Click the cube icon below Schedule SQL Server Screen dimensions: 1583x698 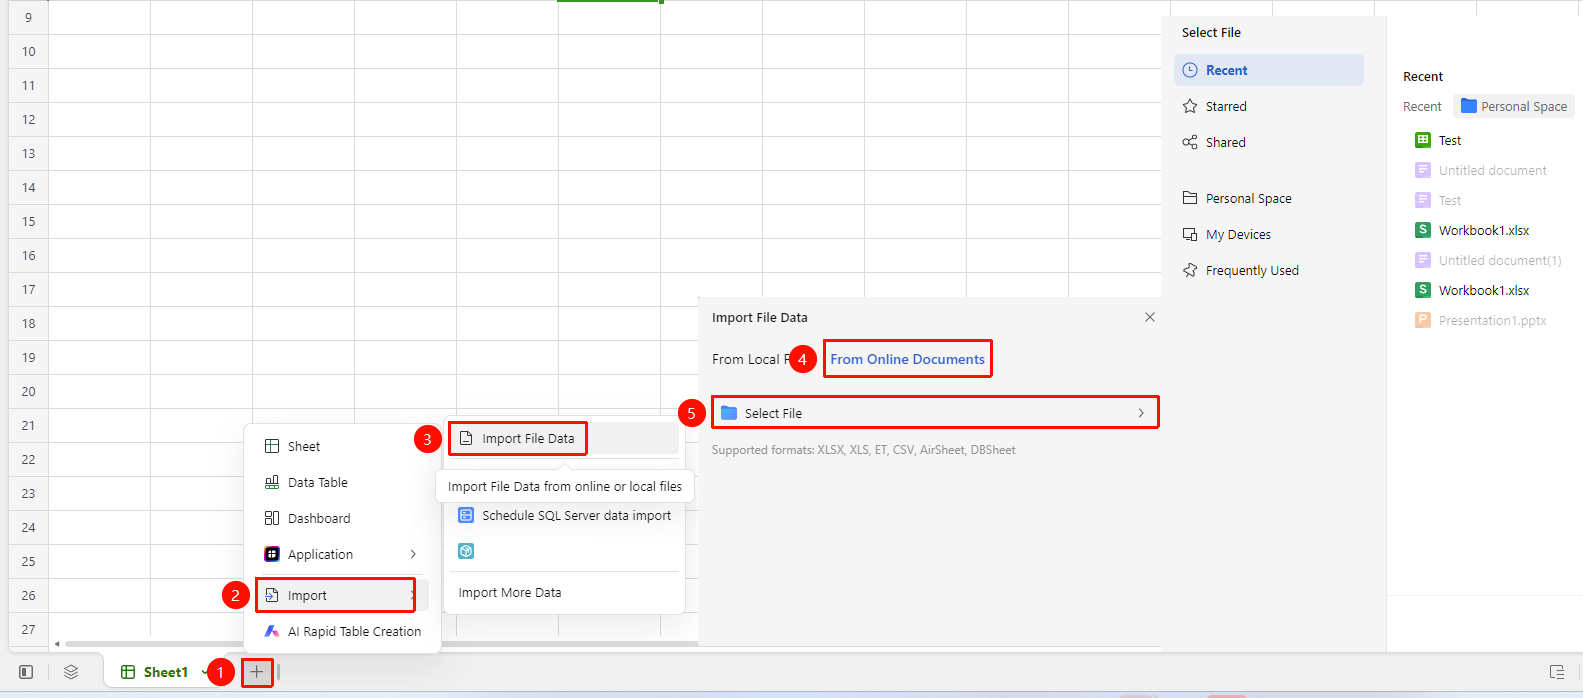[466, 551]
